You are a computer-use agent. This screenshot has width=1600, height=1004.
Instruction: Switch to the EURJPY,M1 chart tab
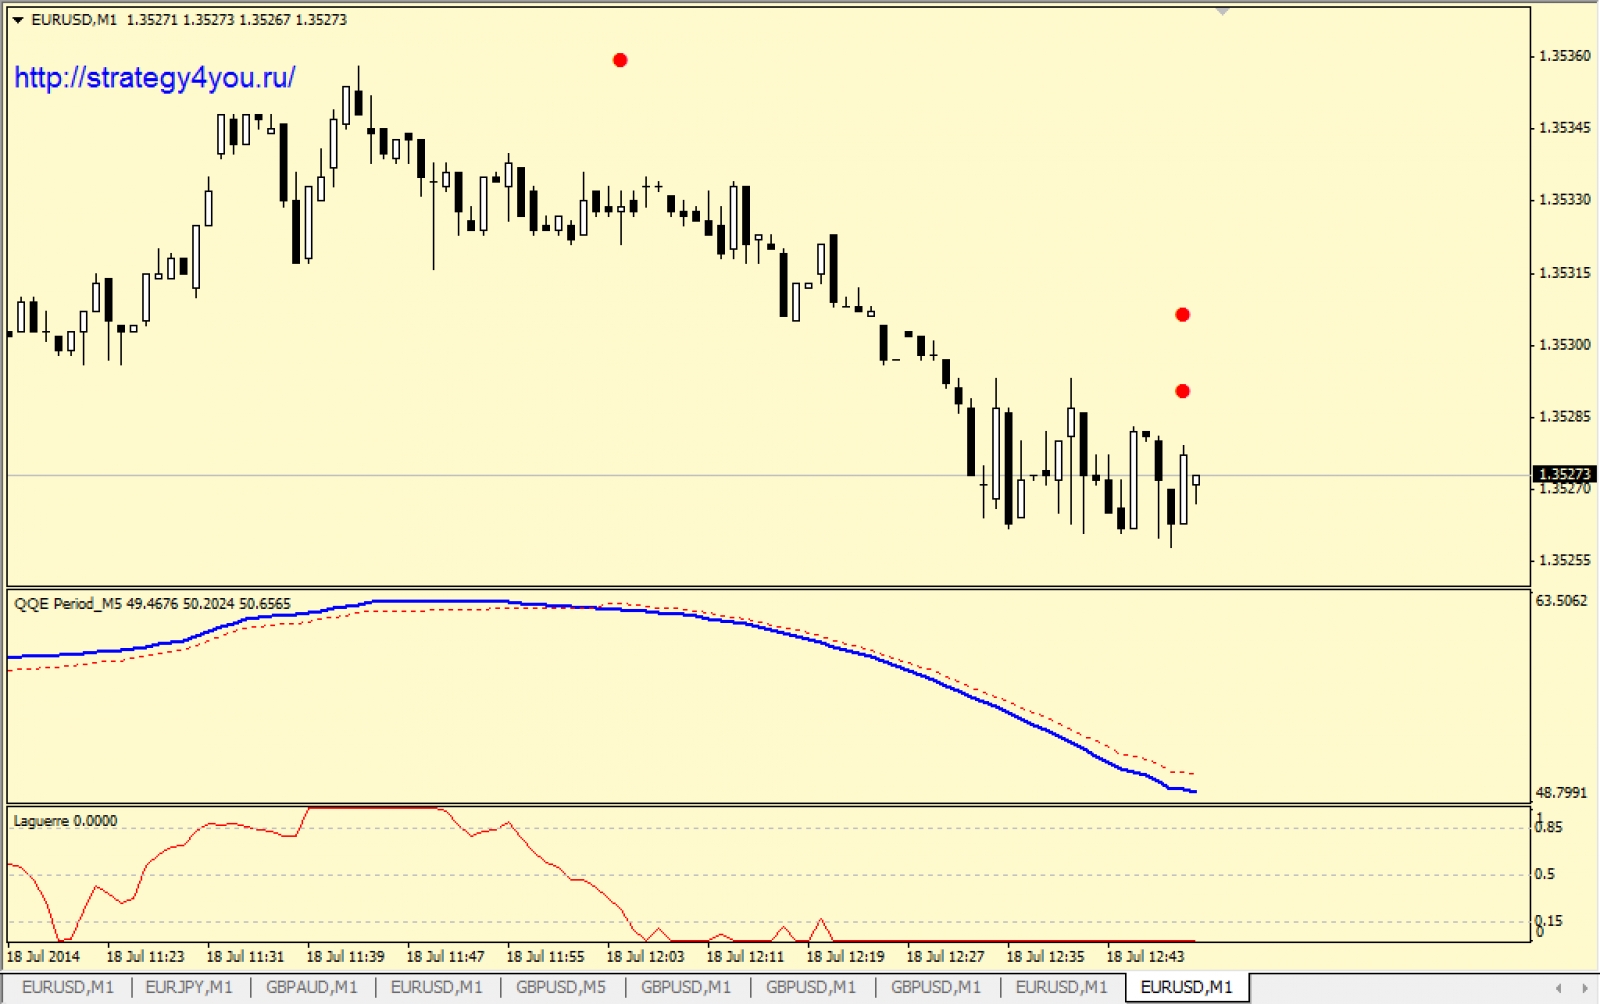[x=188, y=987]
